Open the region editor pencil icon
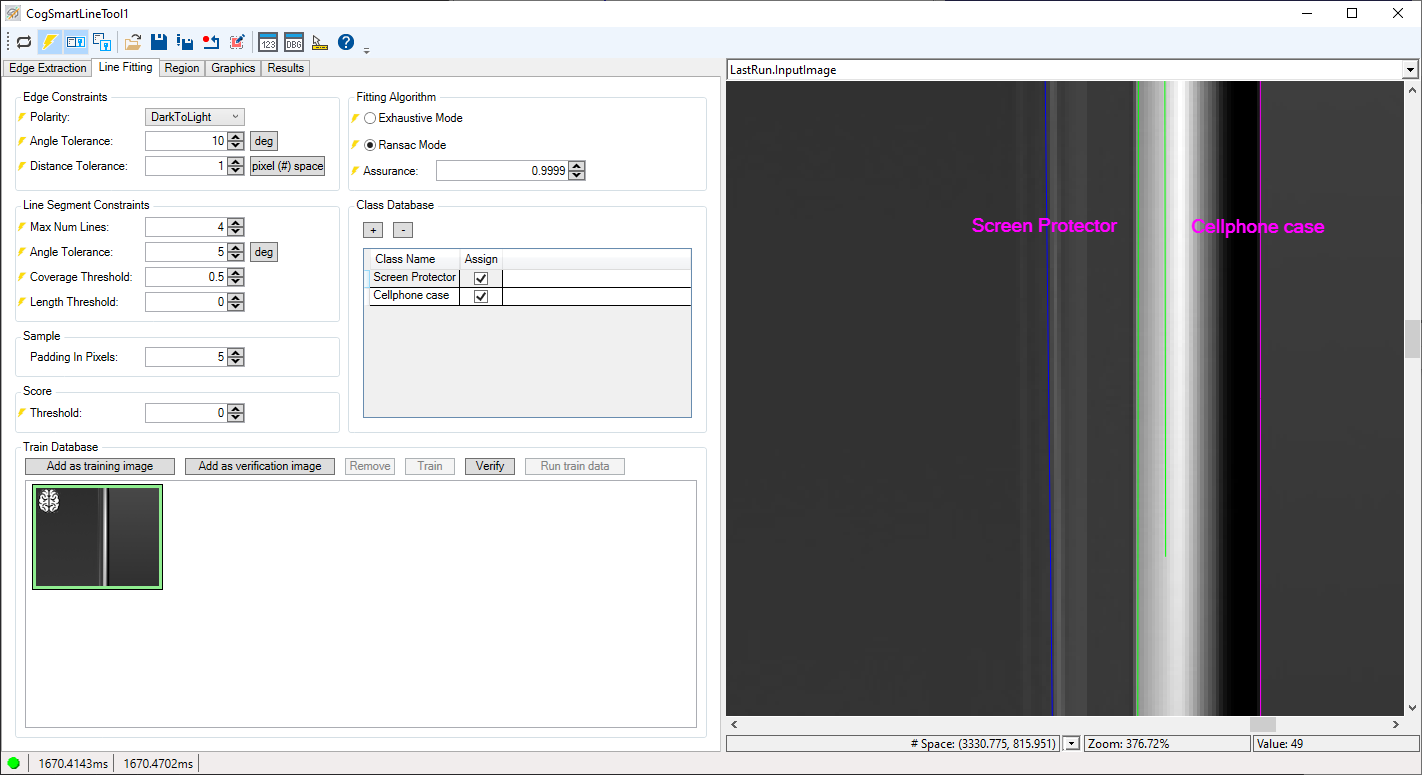Screen dimensions: 1422x775 238,42
